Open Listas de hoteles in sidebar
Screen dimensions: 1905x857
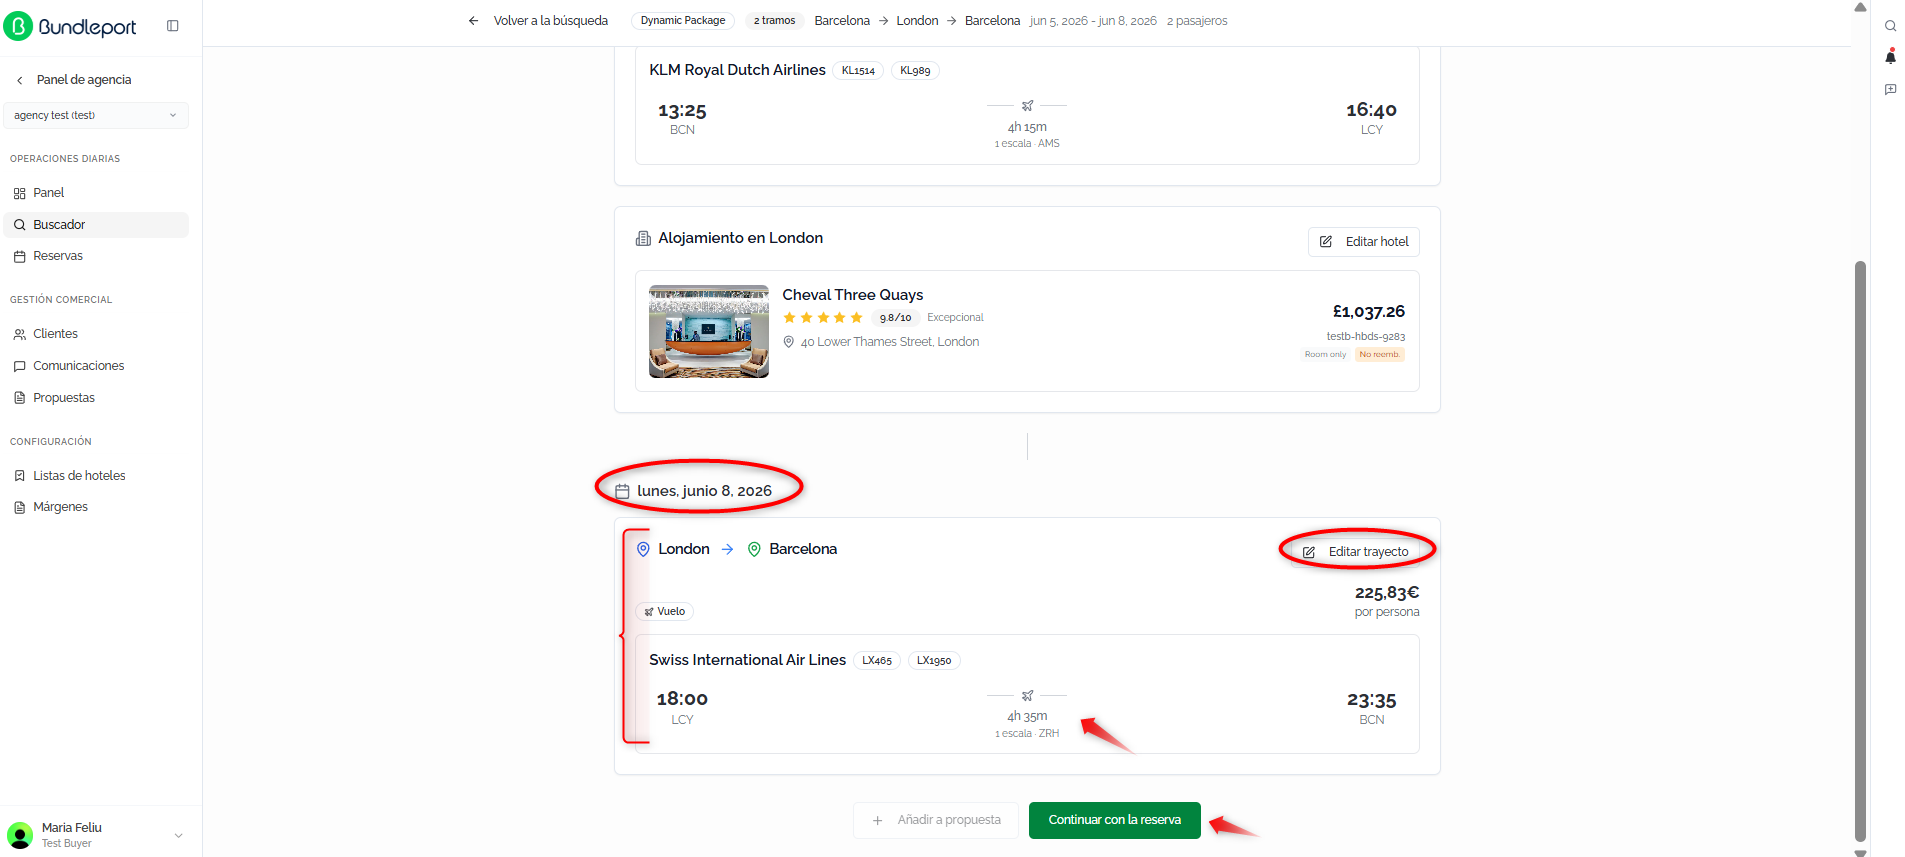click(96, 476)
